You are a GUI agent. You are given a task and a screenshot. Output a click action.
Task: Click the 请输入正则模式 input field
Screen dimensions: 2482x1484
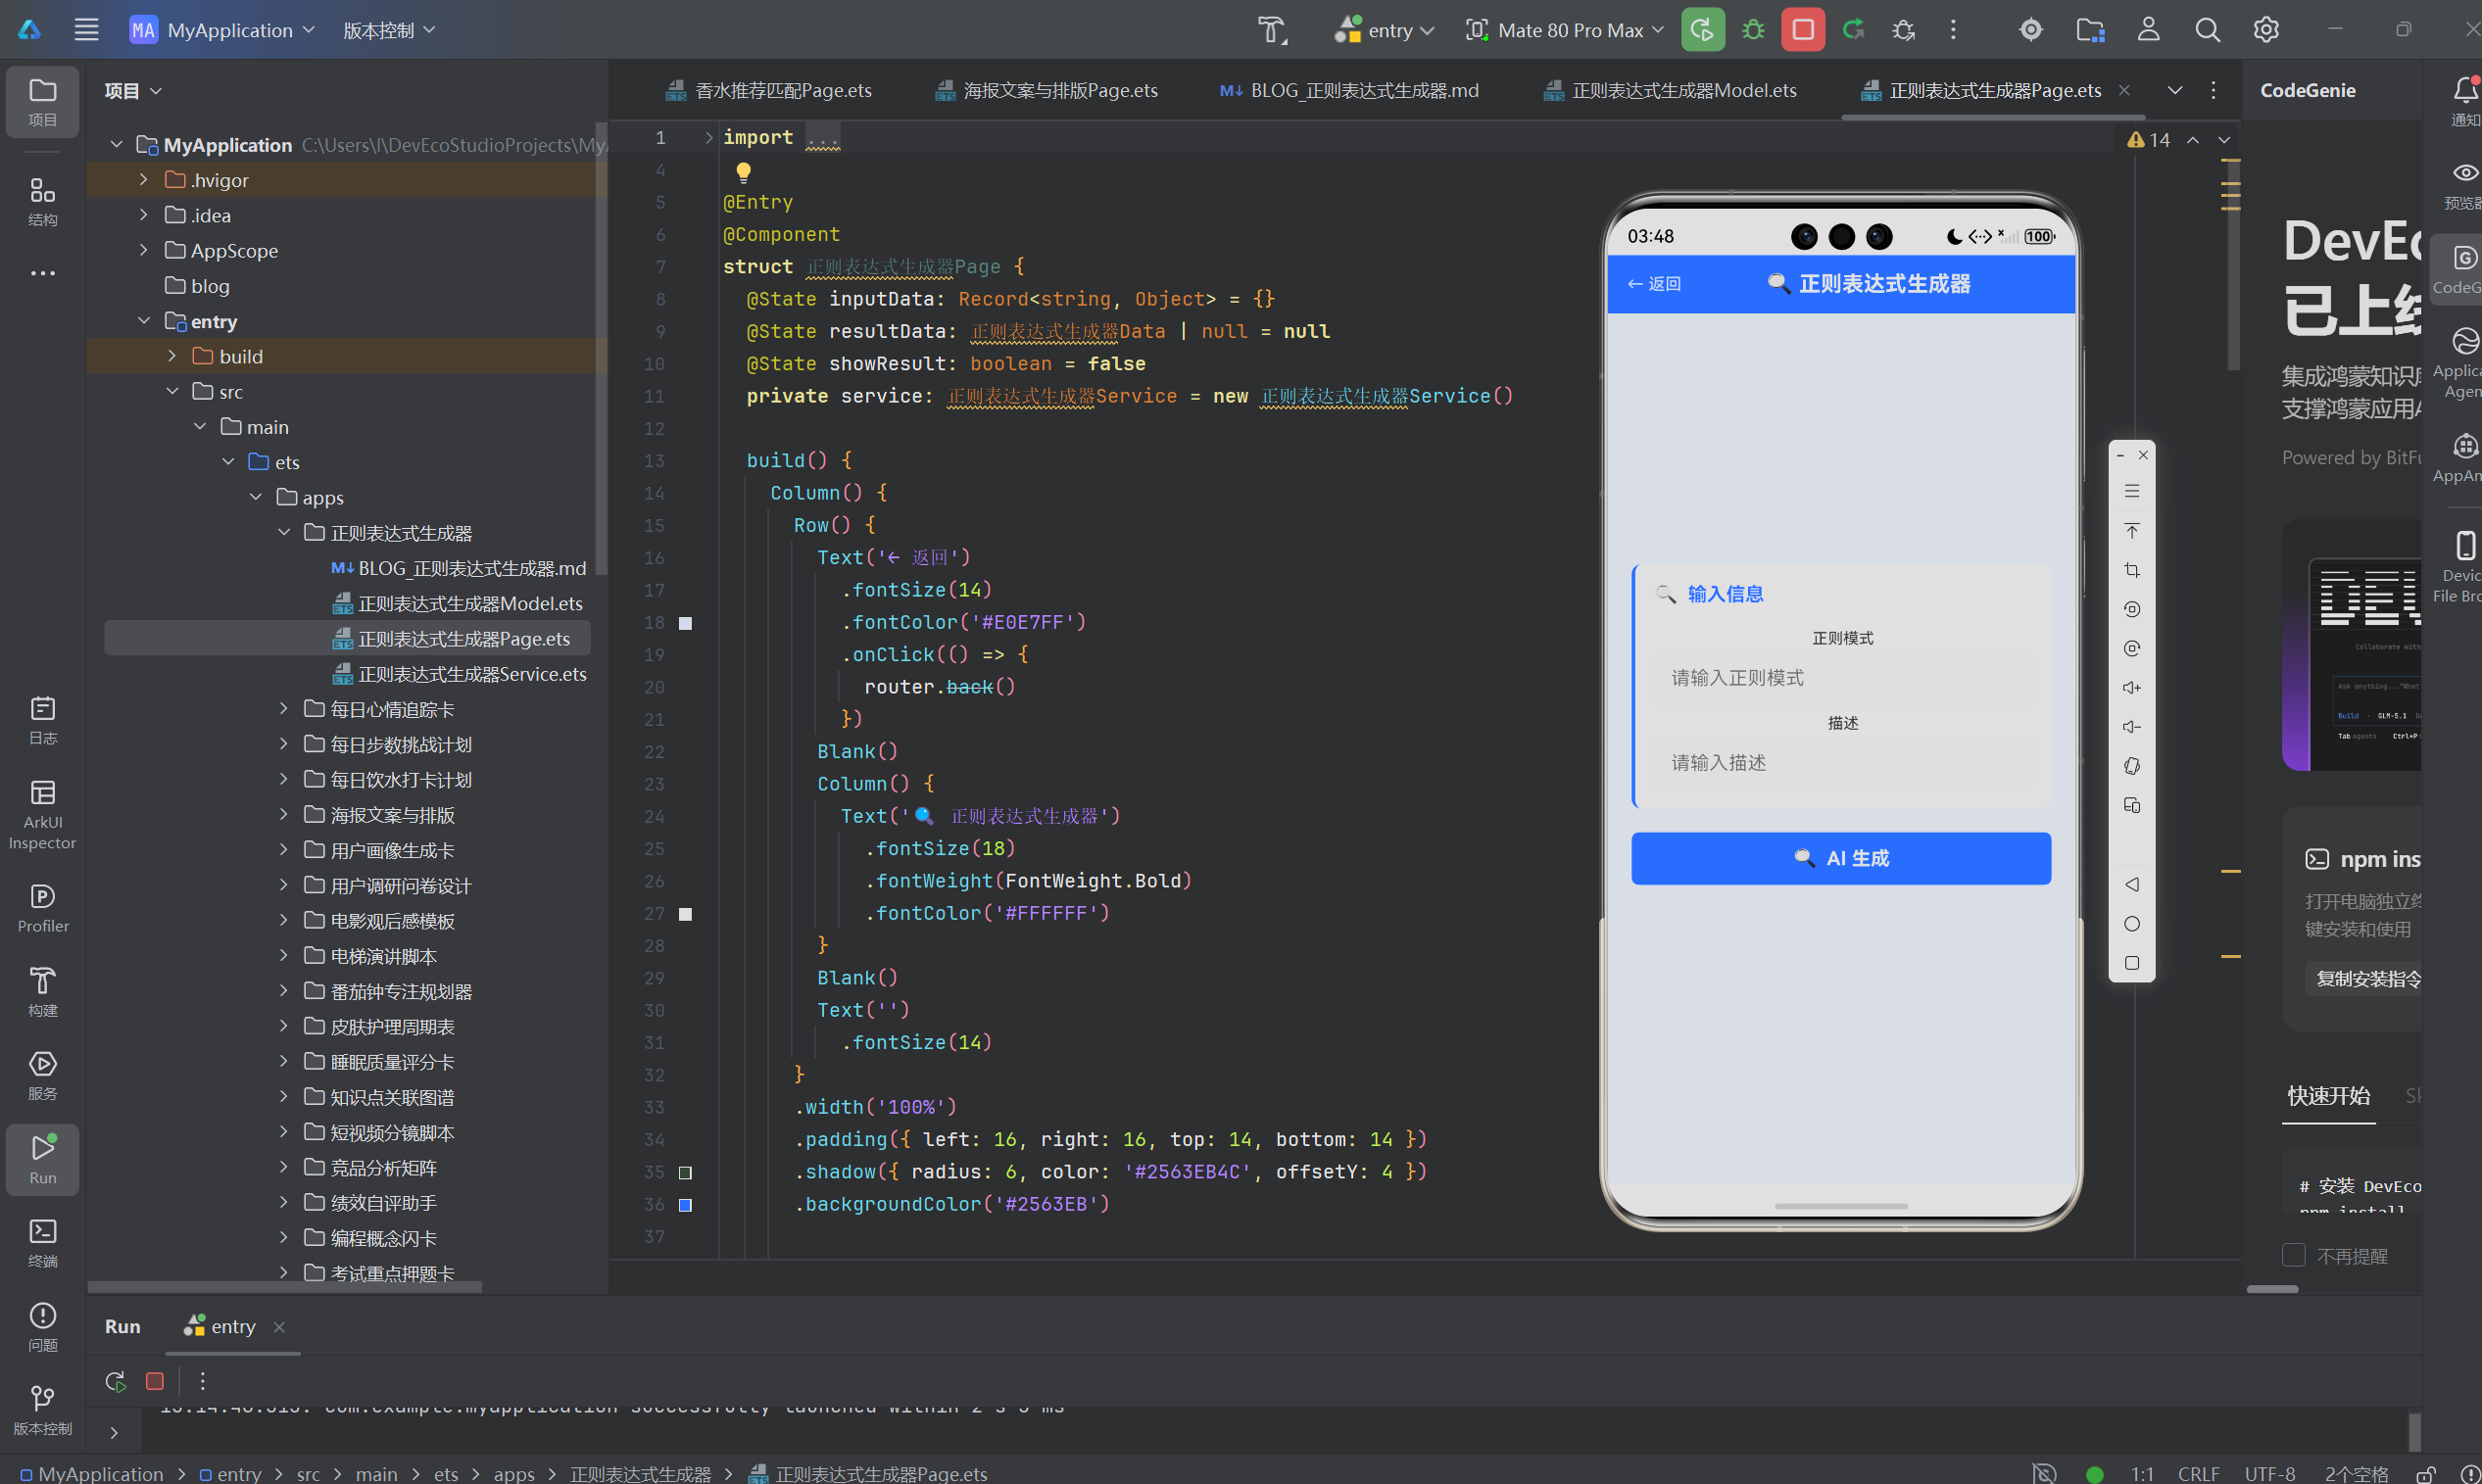[1841, 678]
